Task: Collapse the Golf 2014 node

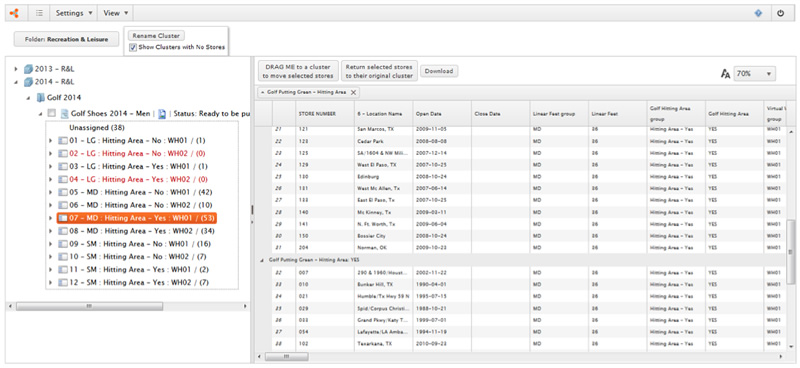Action: pyautogui.click(x=29, y=97)
